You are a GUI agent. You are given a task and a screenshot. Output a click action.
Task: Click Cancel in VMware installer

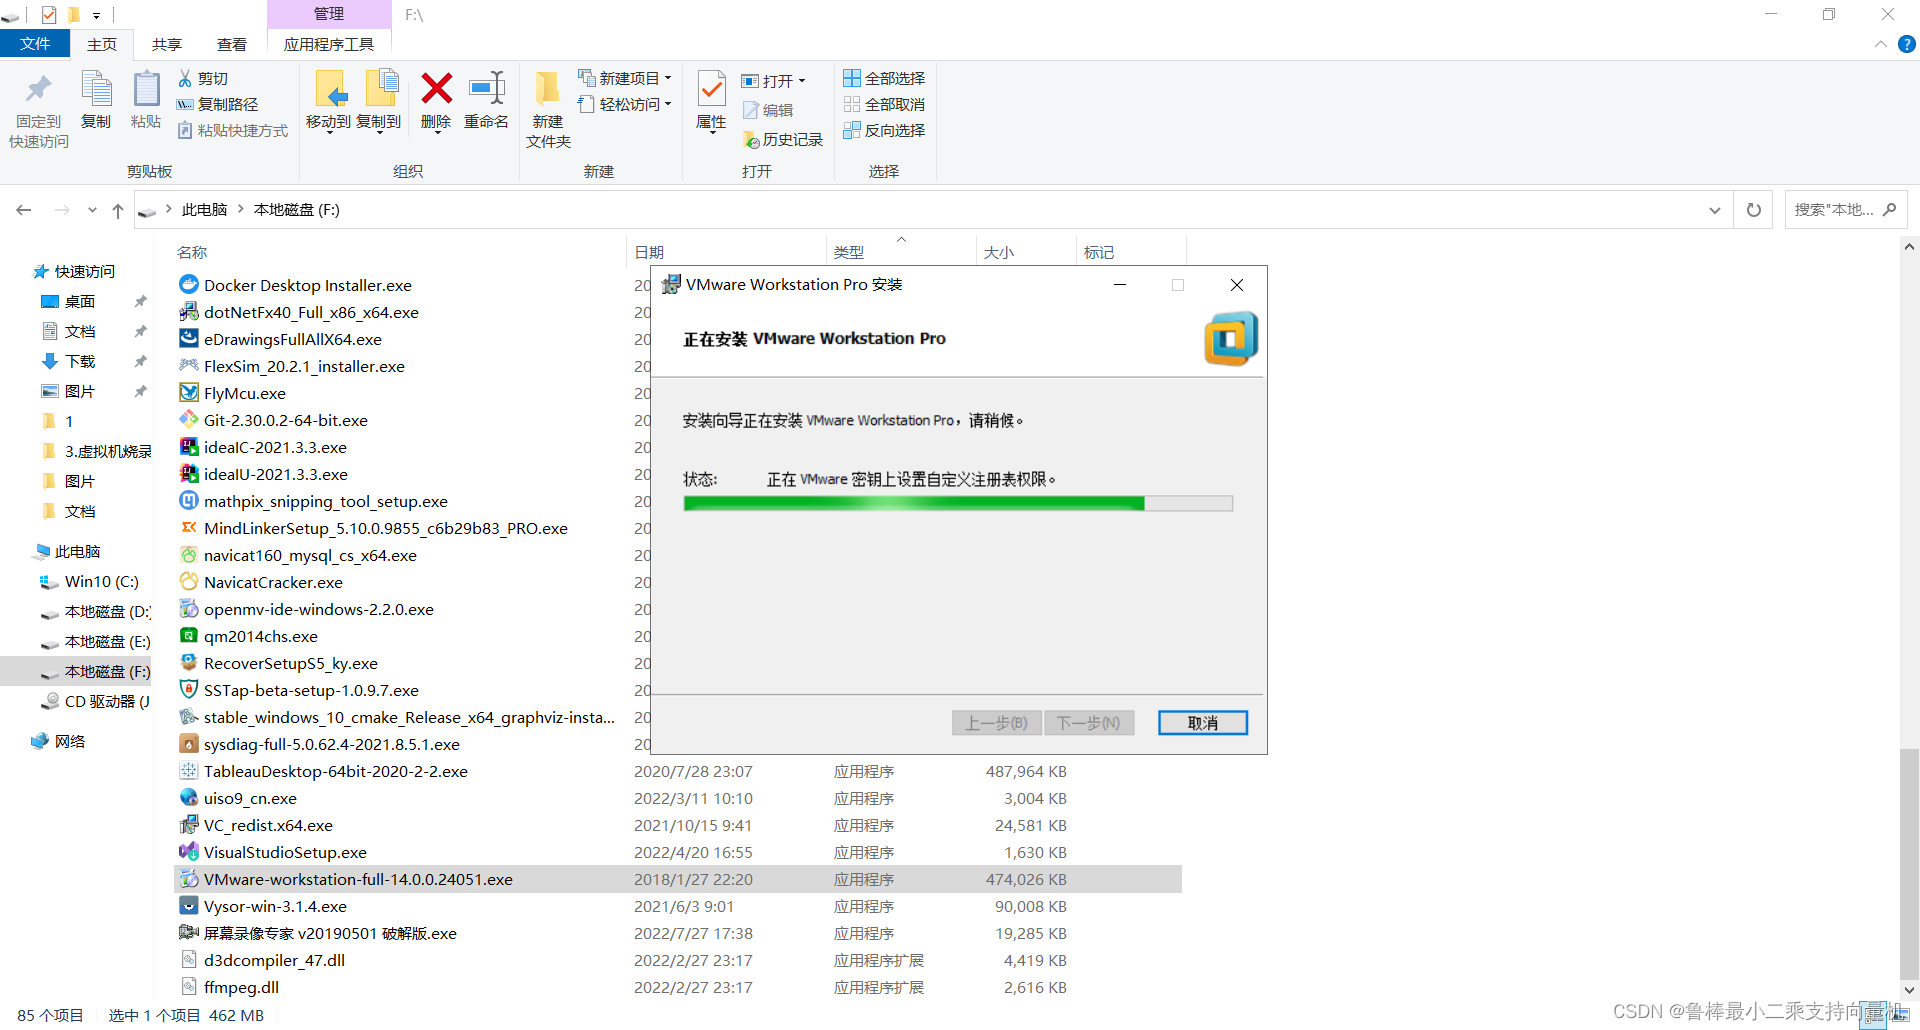[1203, 723]
